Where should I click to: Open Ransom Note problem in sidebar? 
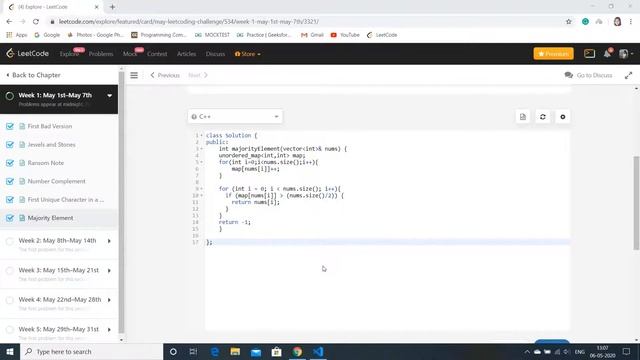(x=46, y=163)
